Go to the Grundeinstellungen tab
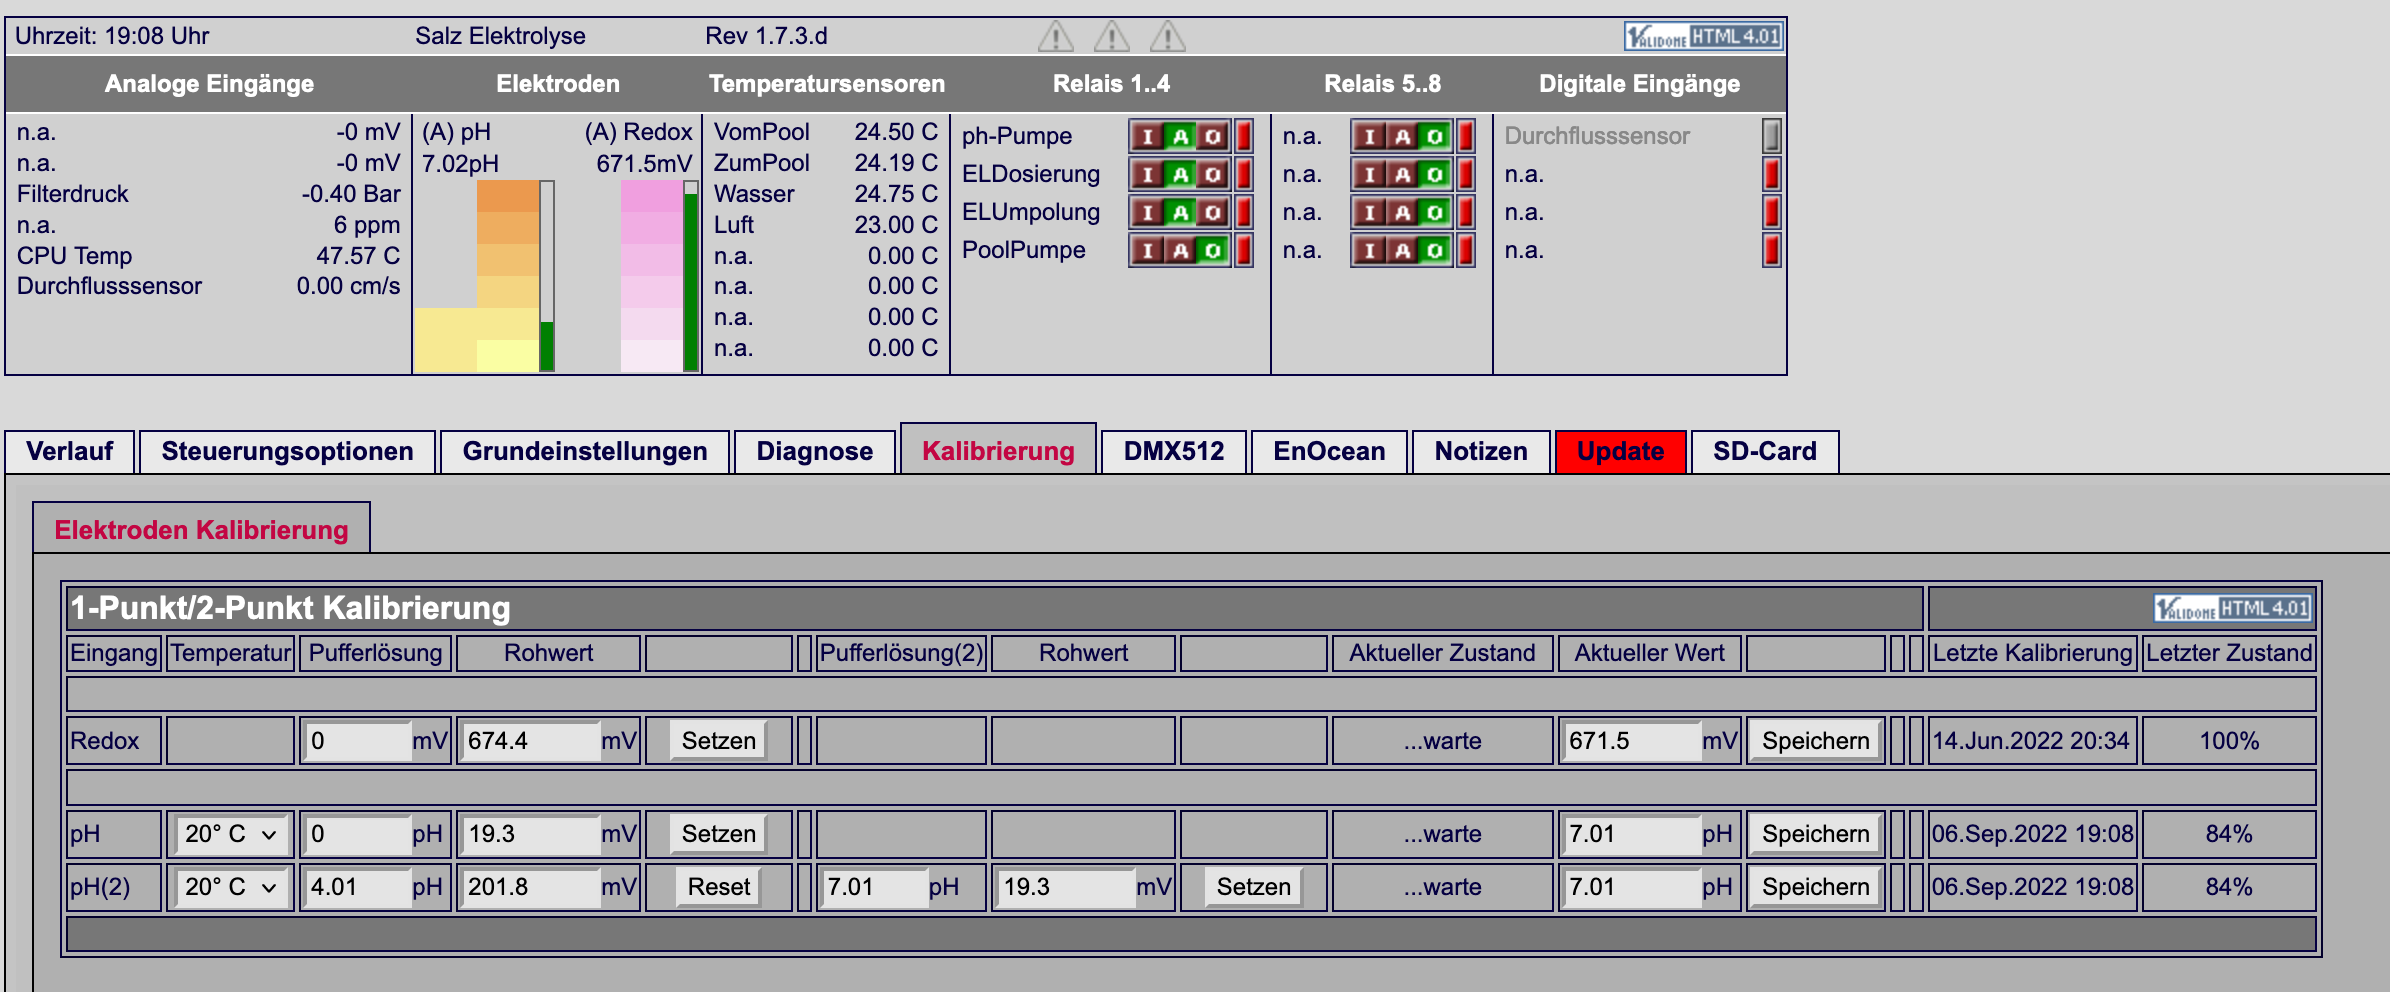2390x992 pixels. point(585,452)
